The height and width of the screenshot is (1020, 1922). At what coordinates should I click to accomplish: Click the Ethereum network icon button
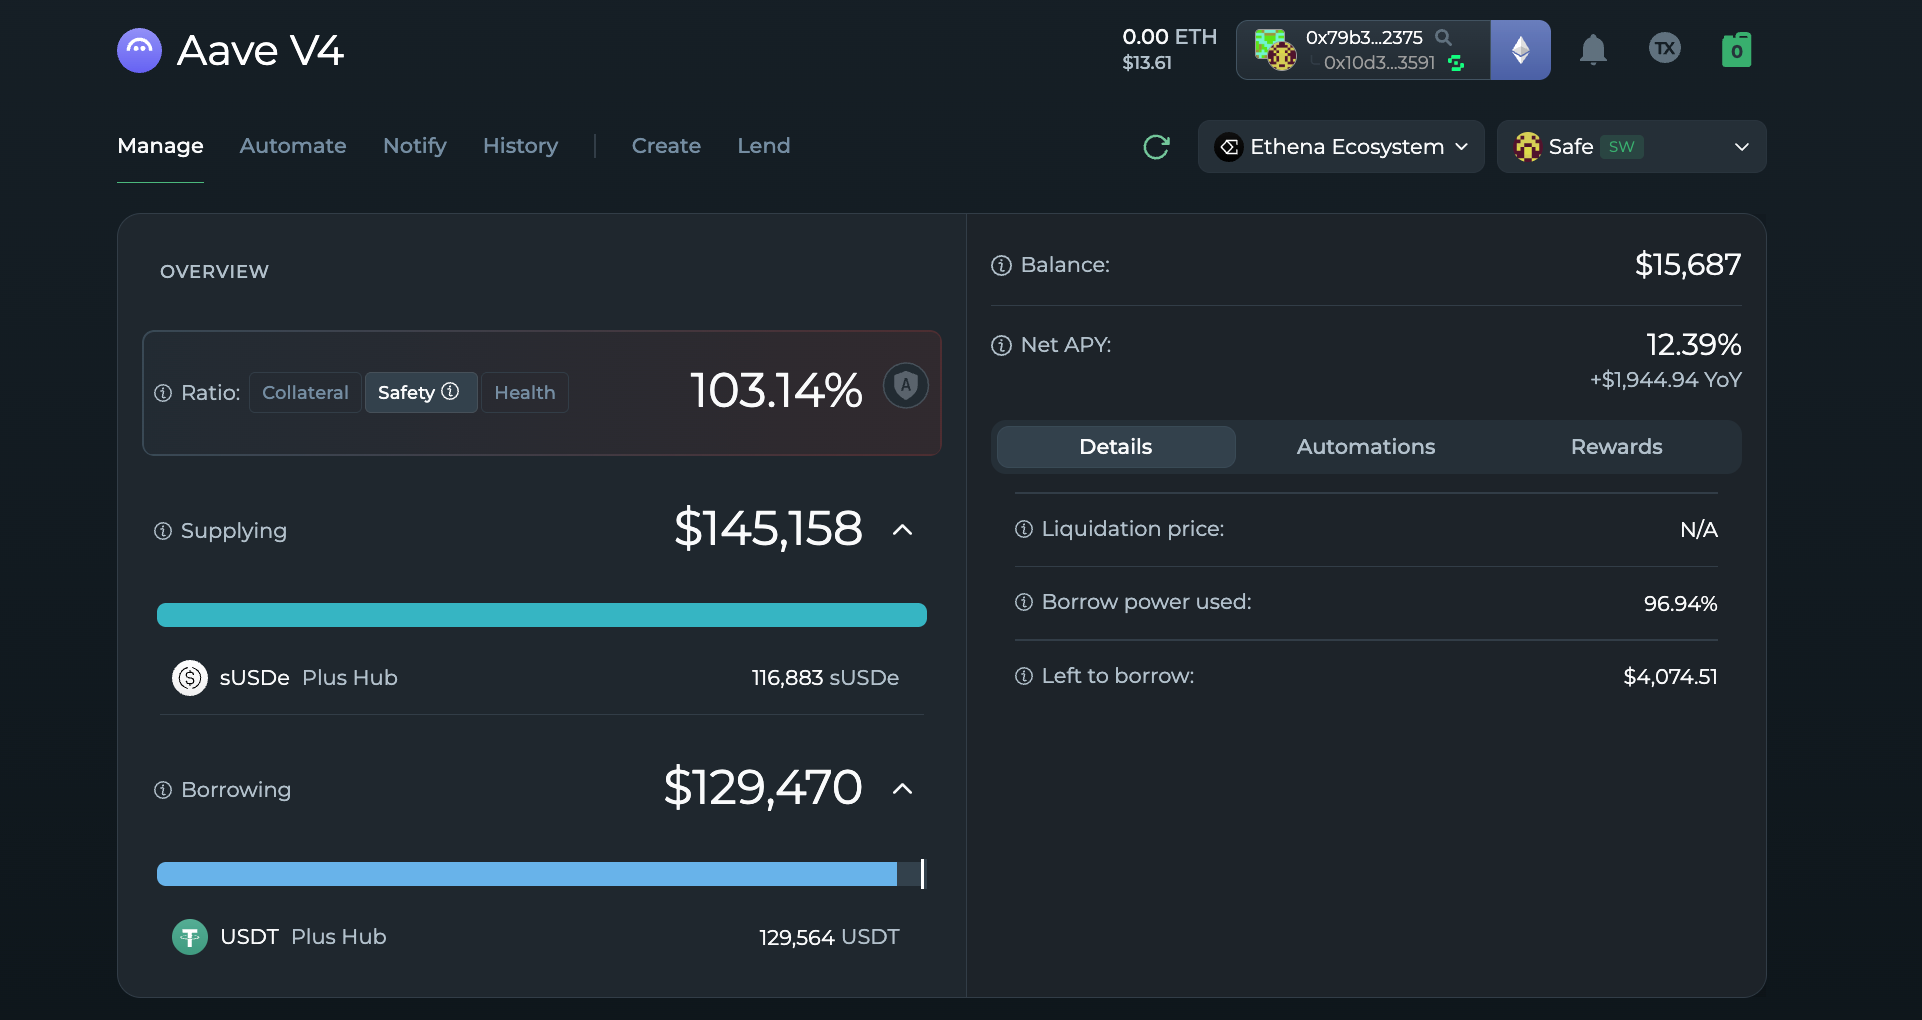point(1520,50)
